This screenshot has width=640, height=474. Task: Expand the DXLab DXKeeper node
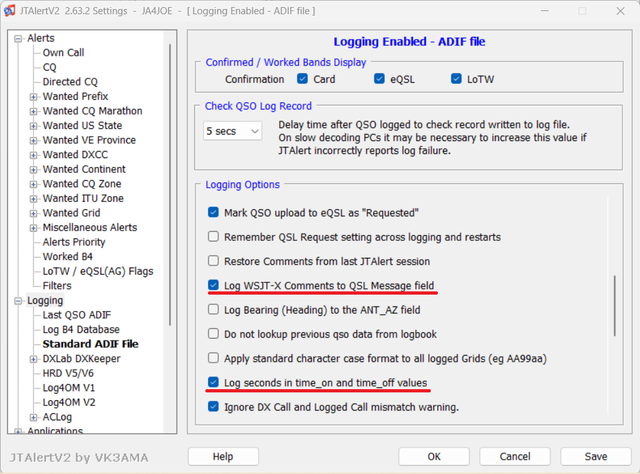point(33,359)
